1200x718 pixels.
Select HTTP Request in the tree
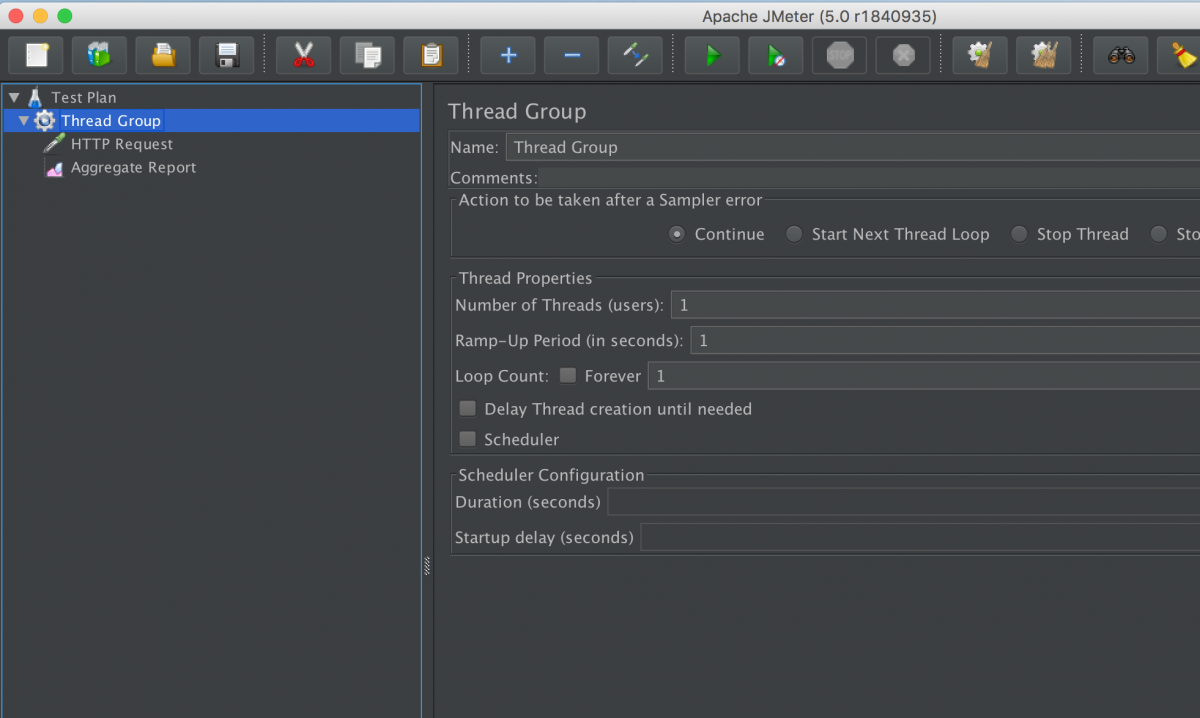[x=122, y=144]
